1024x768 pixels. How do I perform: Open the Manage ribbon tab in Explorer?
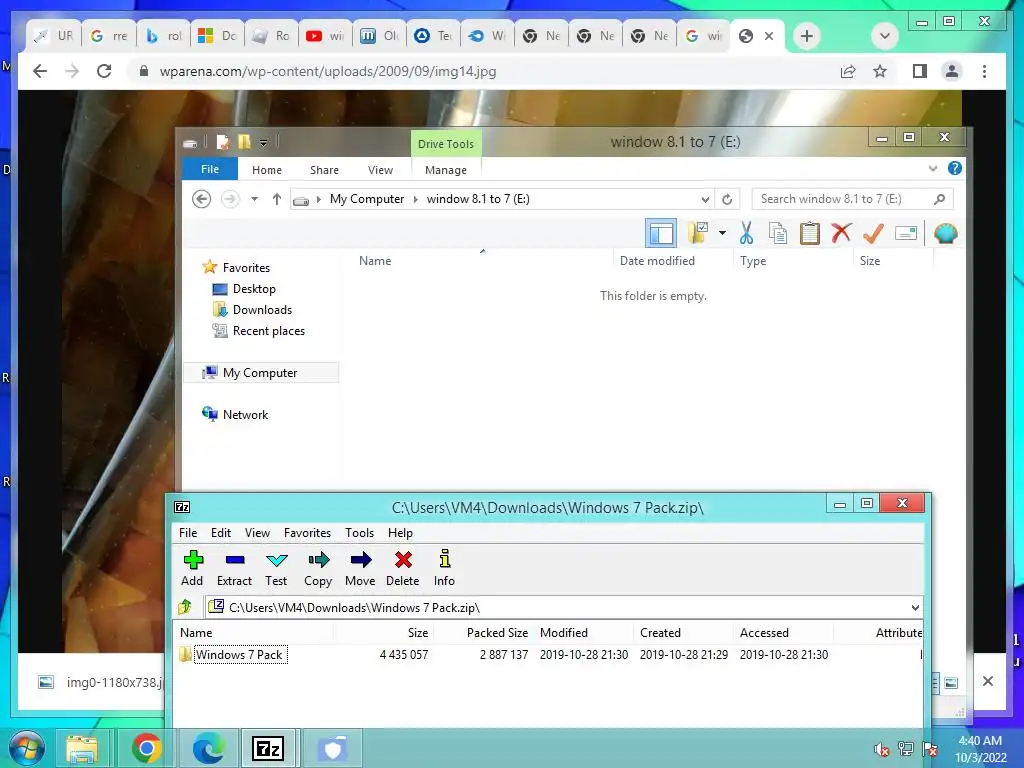point(446,170)
